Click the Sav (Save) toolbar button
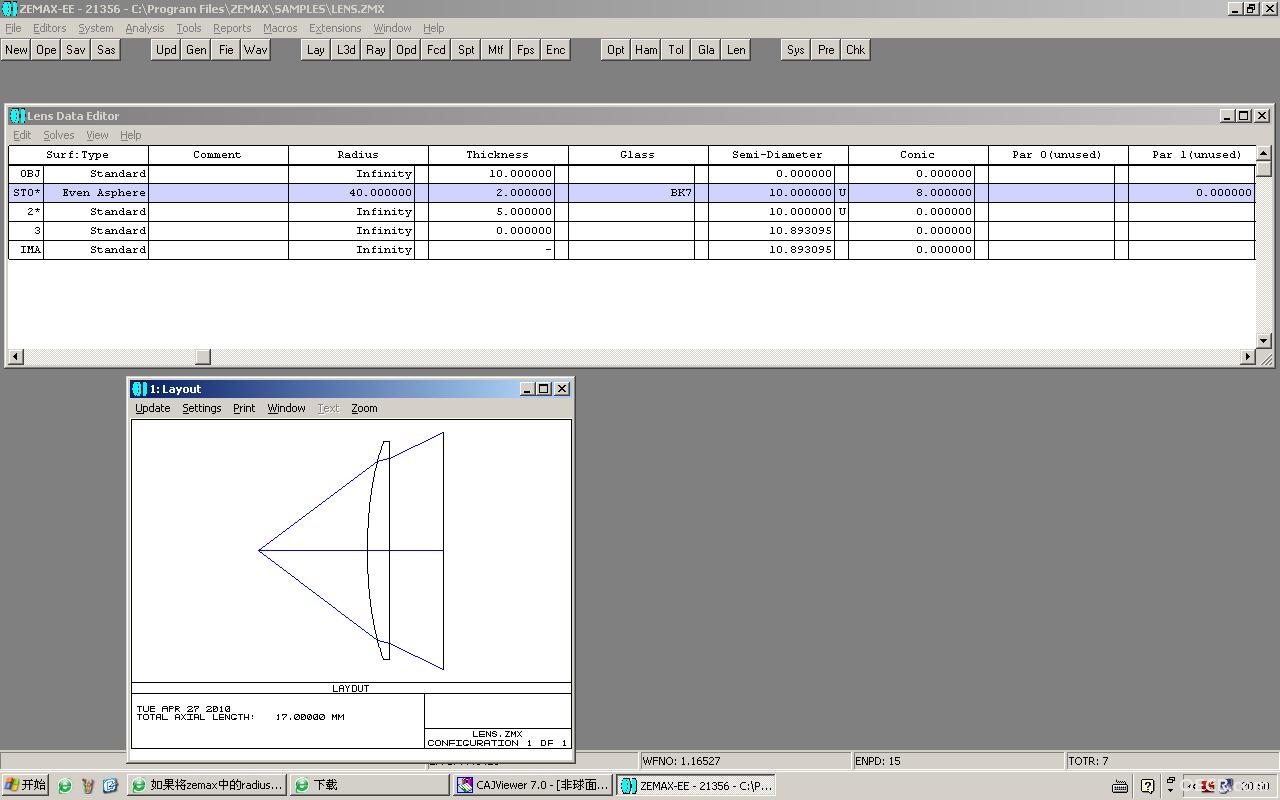This screenshot has height=800, width=1280. [x=76, y=50]
